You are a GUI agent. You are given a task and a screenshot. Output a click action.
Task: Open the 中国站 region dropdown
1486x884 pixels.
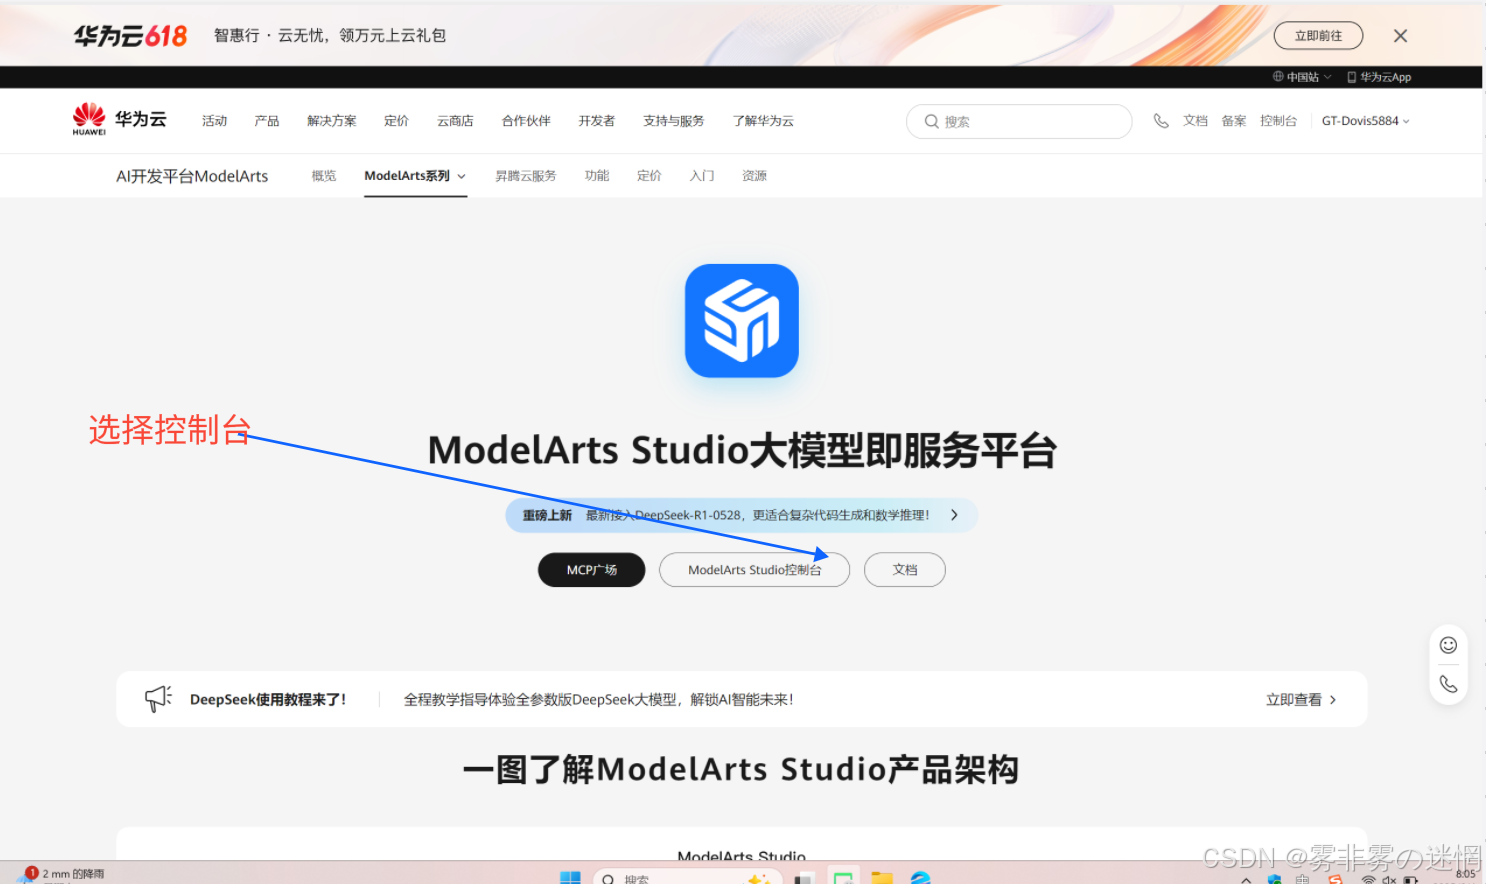[x=1301, y=77]
